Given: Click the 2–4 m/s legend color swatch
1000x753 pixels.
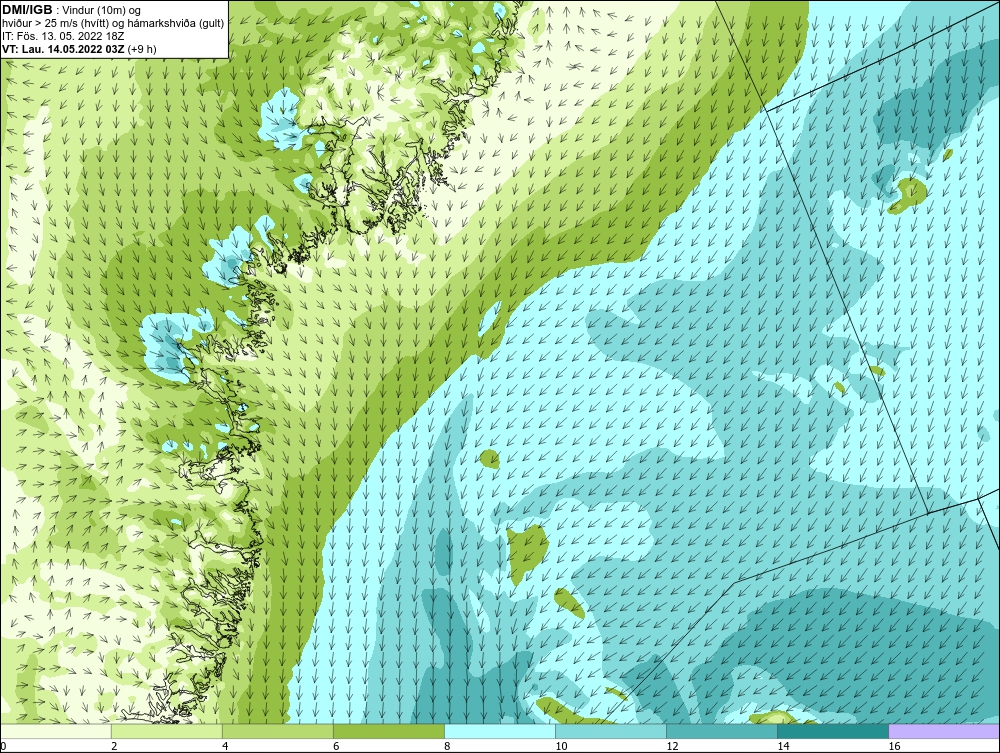Looking at the screenshot, I should click(167, 731).
